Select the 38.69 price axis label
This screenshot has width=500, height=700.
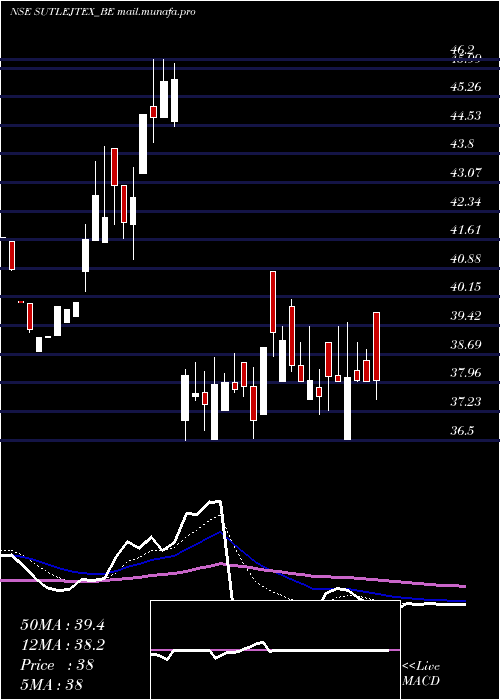click(466, 345)
